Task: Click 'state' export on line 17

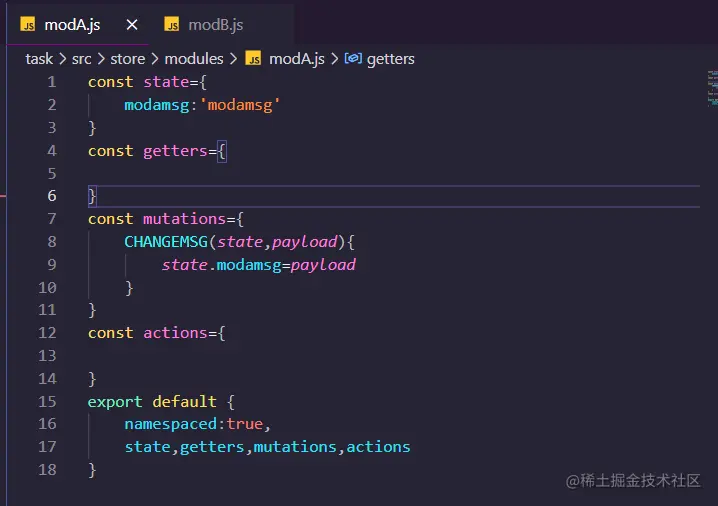Action: pyautogui.click(x=147, y=447)
